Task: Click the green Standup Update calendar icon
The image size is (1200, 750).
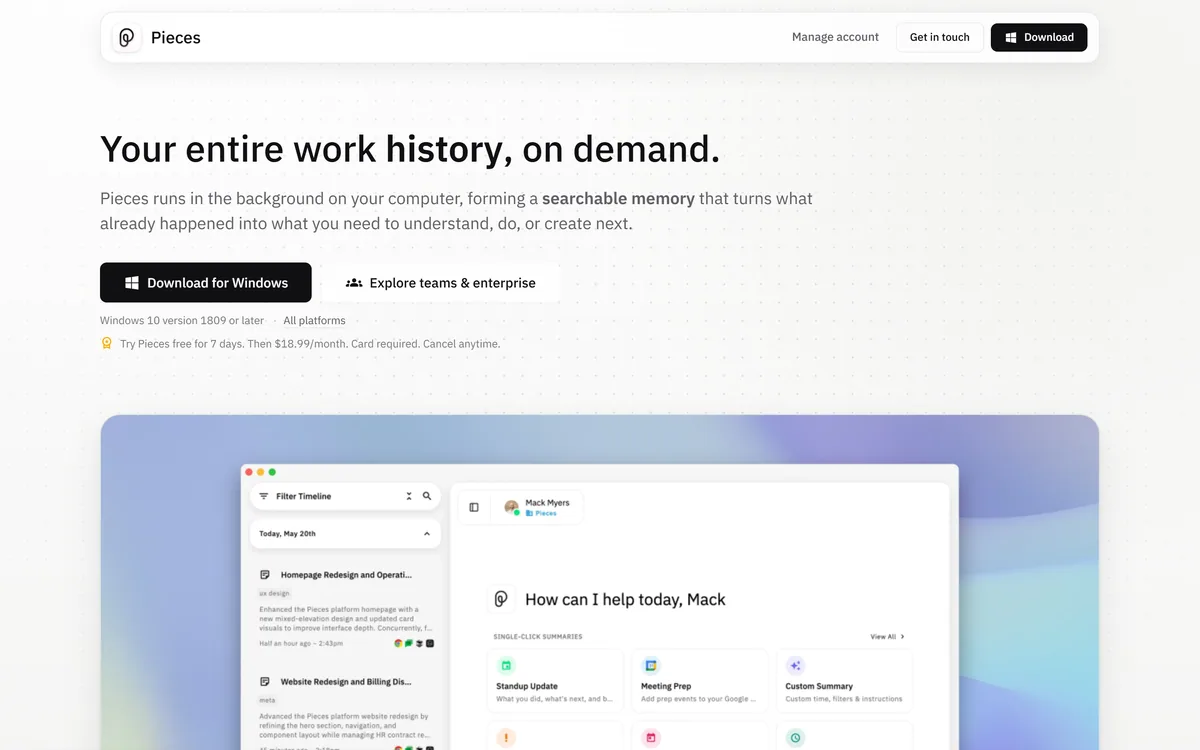Action: [506, 665]
